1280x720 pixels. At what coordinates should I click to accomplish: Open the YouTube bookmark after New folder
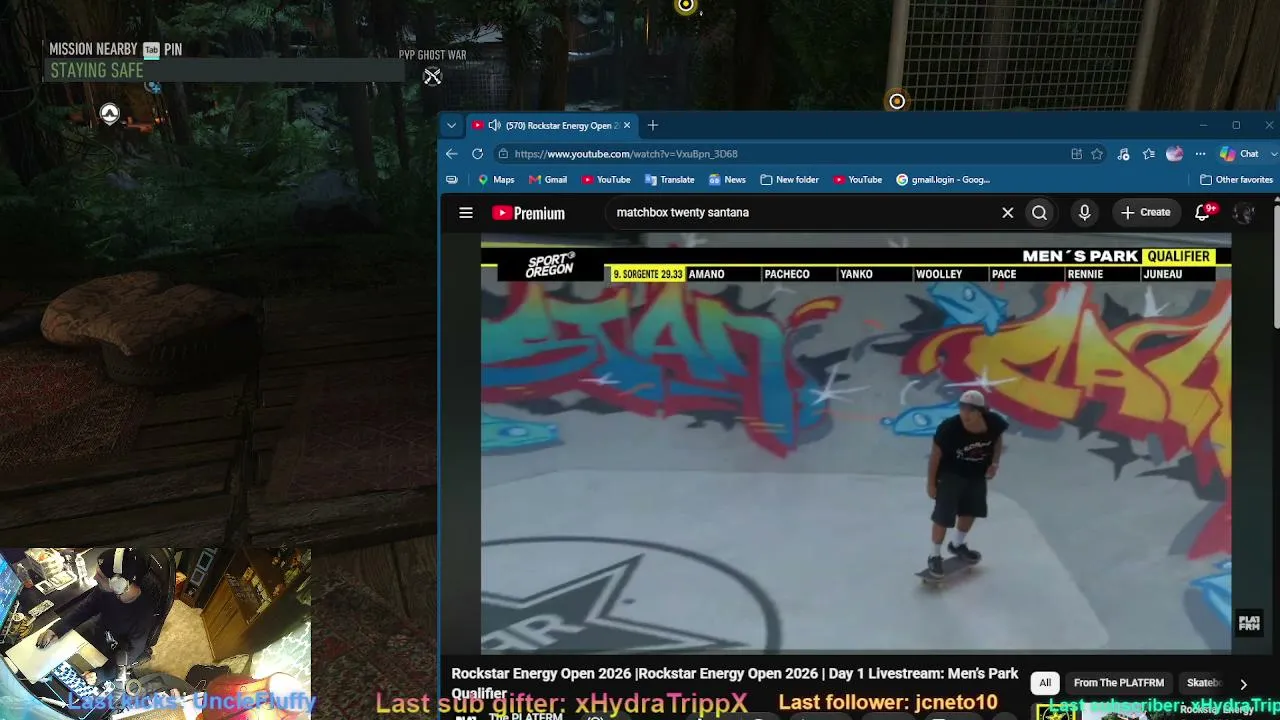[857, 180]
